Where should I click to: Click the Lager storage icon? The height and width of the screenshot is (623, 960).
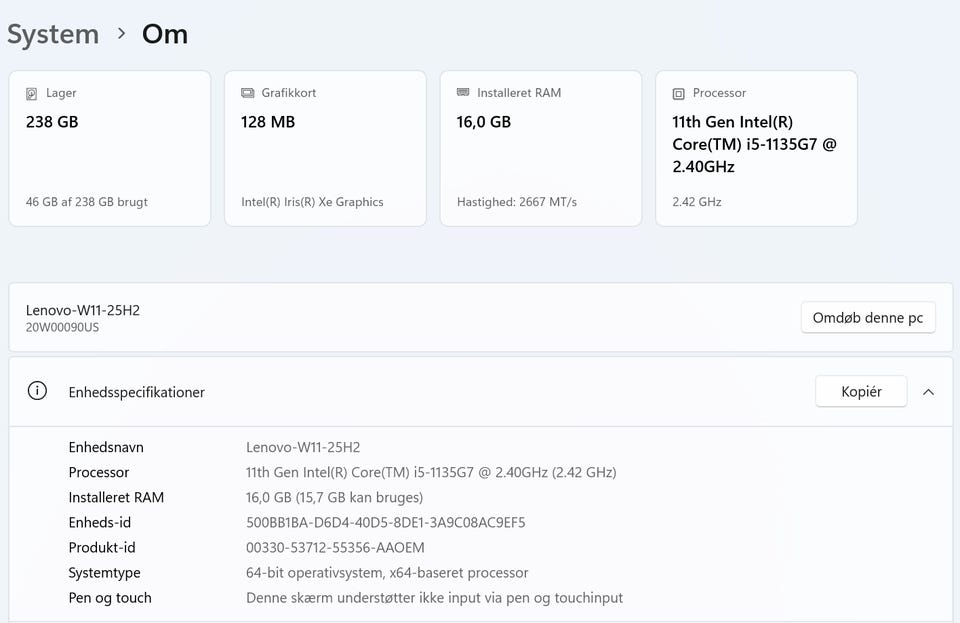tap(32, 93)
